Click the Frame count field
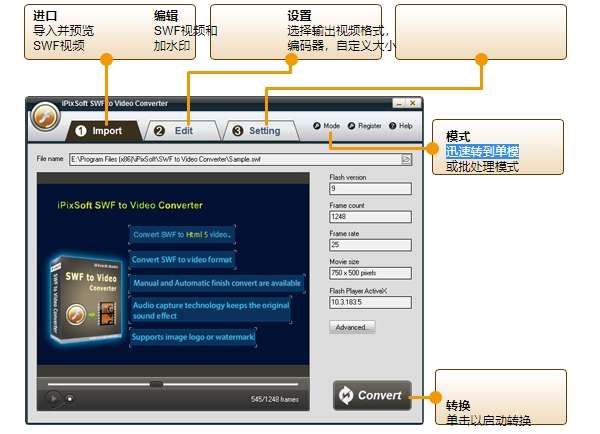 click(370, 217)
